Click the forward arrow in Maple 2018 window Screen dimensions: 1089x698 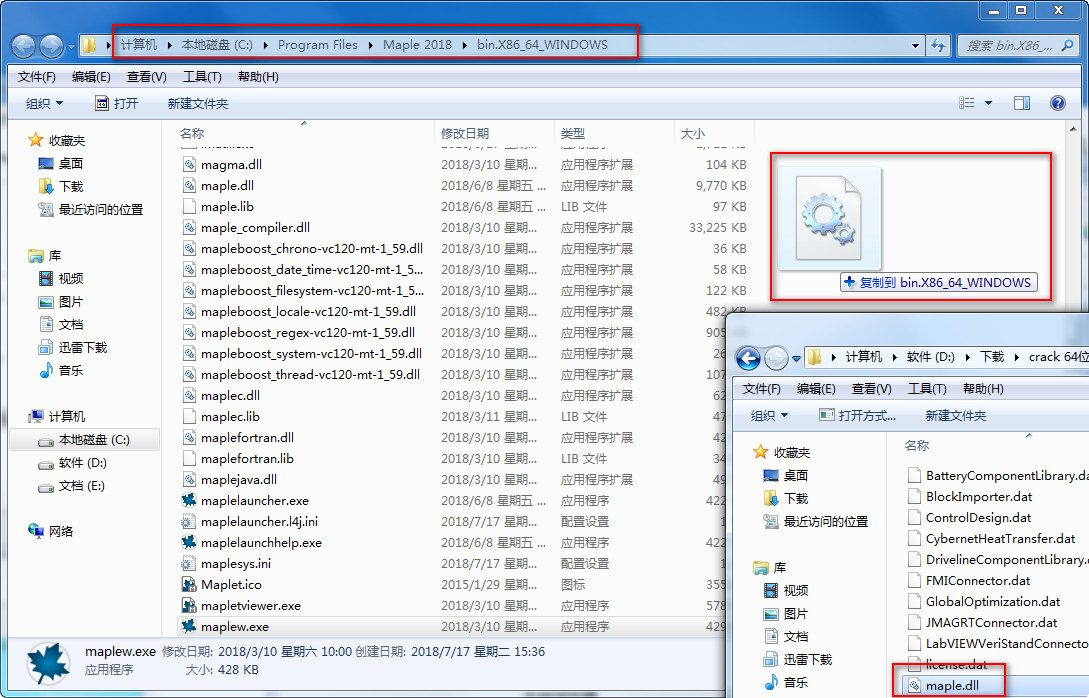click(51, 47)
